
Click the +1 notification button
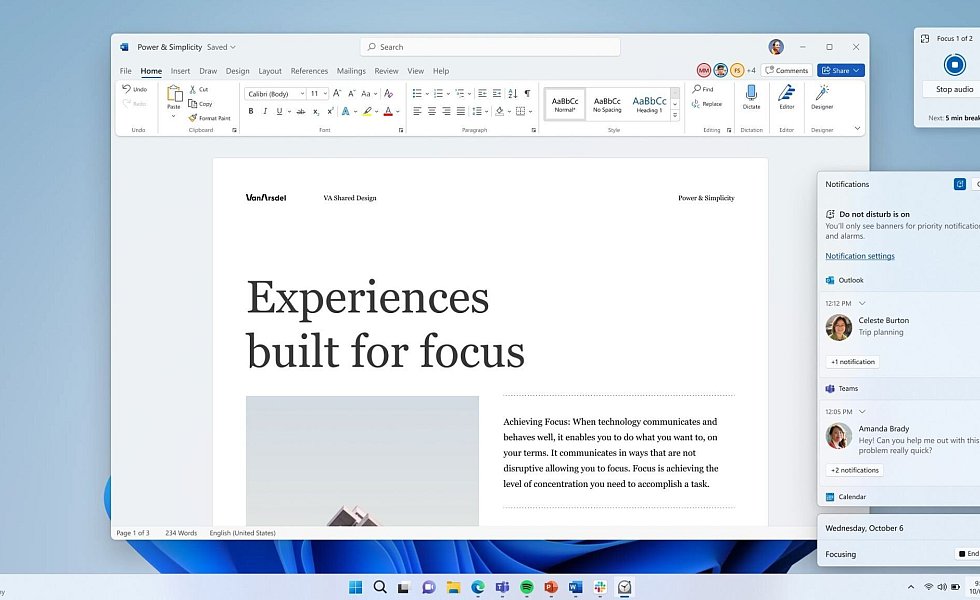pyautogui.click(x=852, y=361)
